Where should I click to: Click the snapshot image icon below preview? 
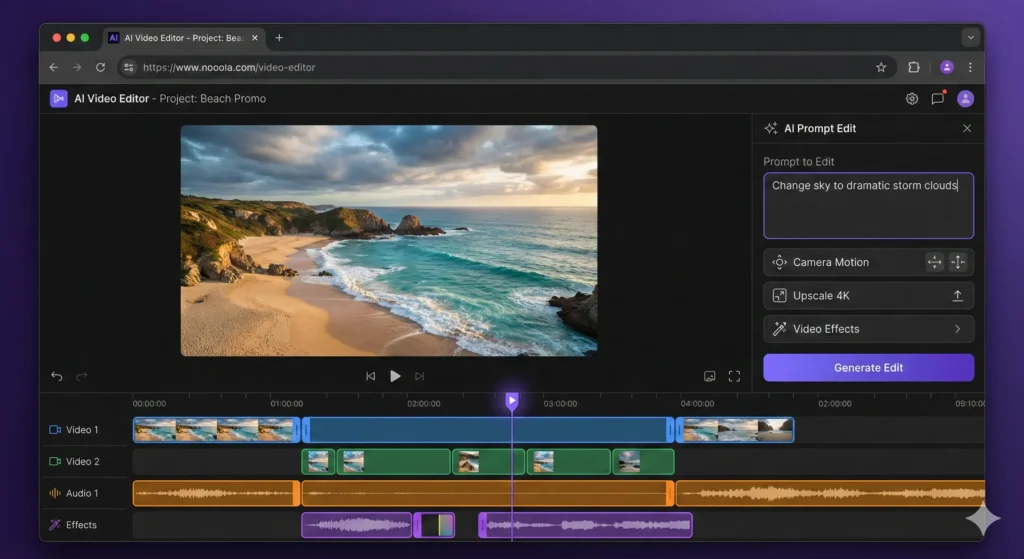[709, 376]
